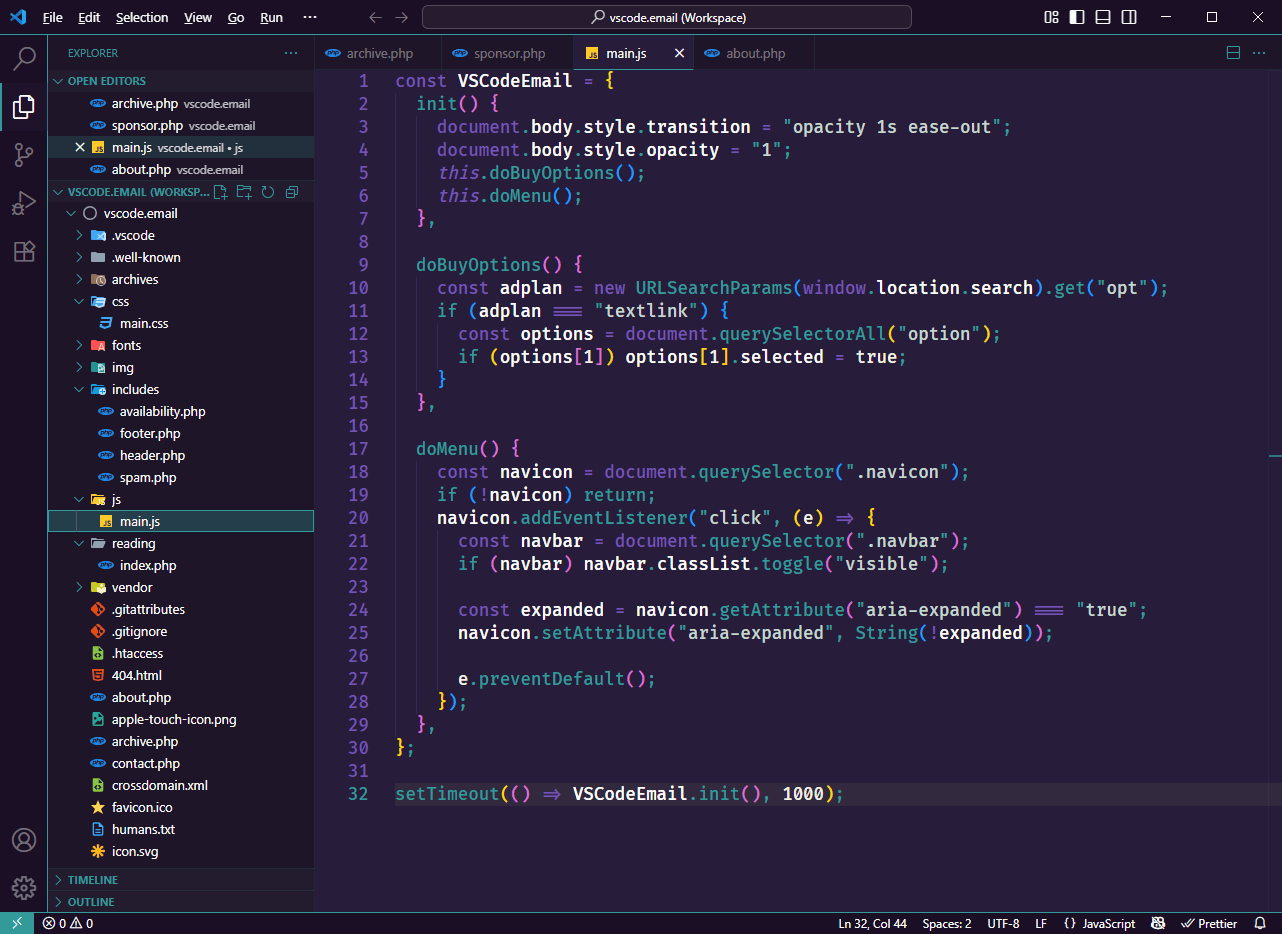This screenshot has width=1282, height=934.
Task: Expand the vendor folder
Action: click(x=181, y=587)
